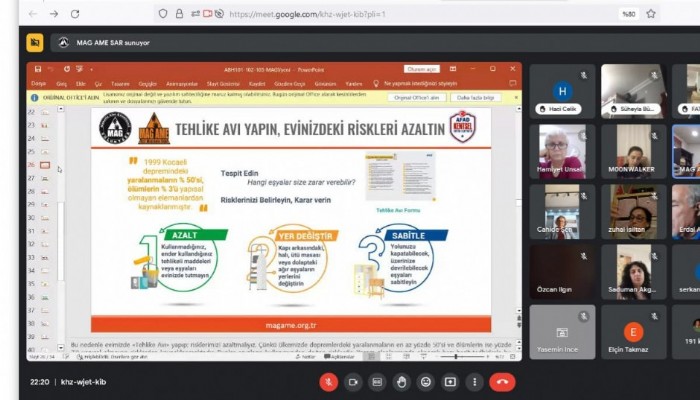Screen dimensions: 700x400
Task: Click the PowerPoint zoom slider
Action: pyautogui.click(x=460, y=357)
